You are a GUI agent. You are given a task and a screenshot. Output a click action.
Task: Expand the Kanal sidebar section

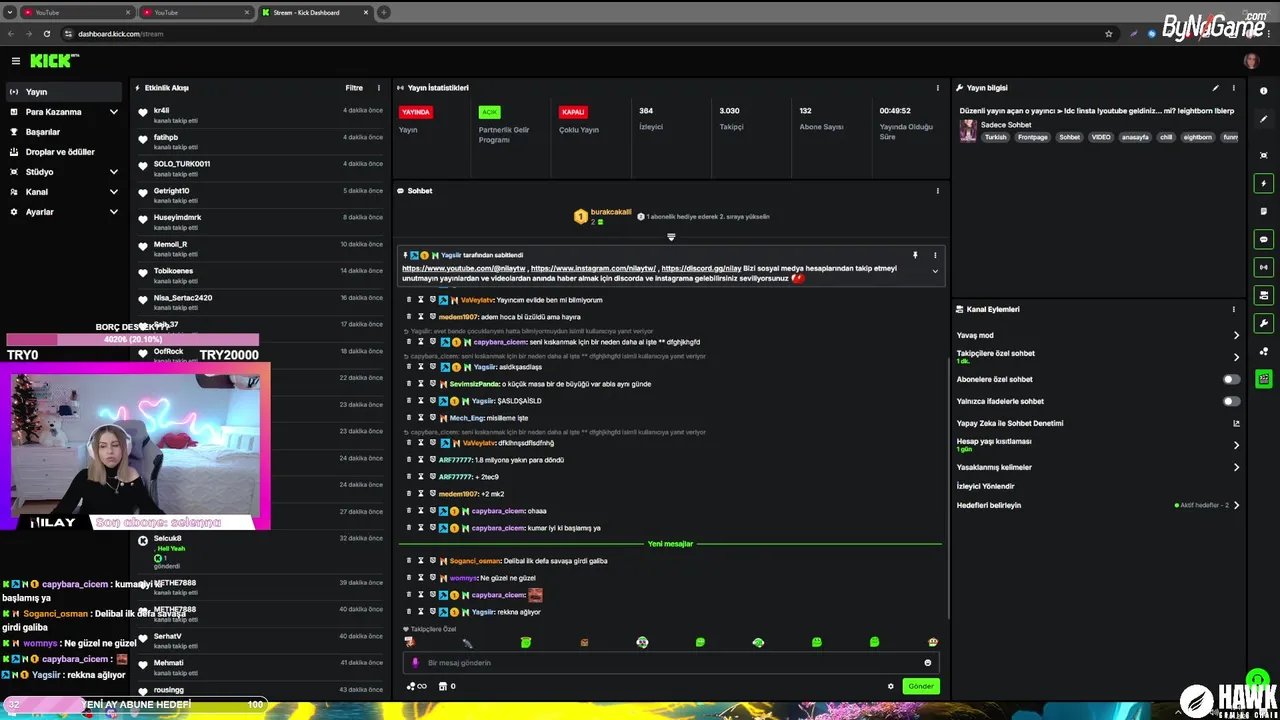coord(64,192)
